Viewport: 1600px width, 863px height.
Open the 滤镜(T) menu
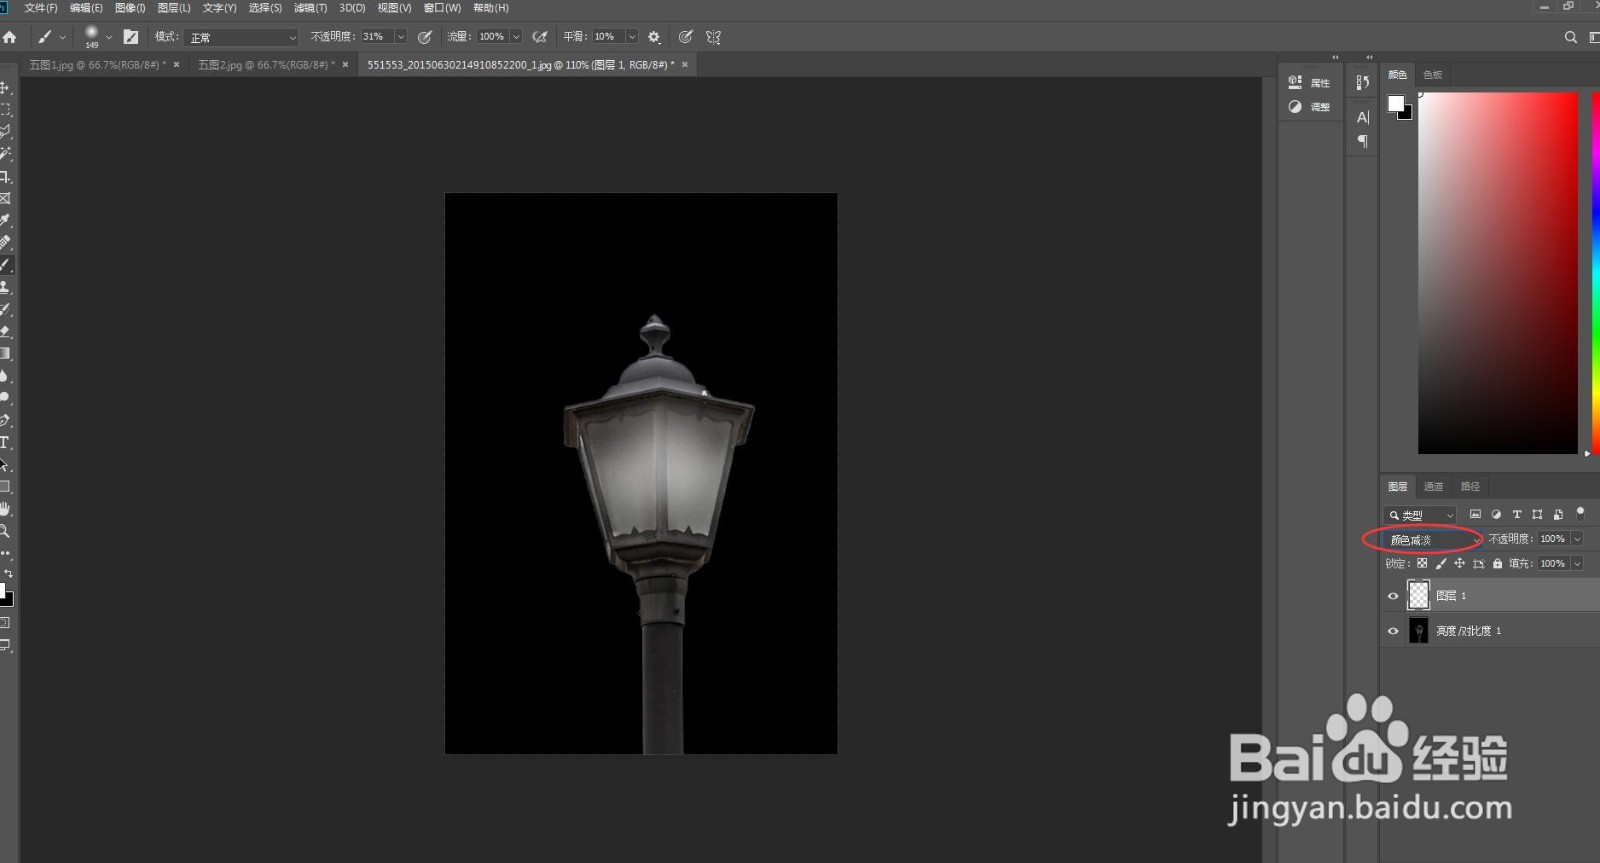coord(310,8)
